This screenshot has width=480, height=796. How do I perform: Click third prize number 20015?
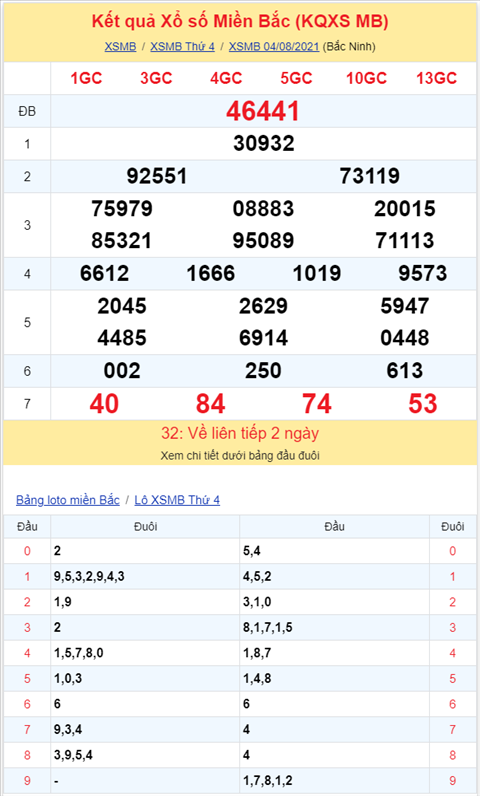(404, 209)
